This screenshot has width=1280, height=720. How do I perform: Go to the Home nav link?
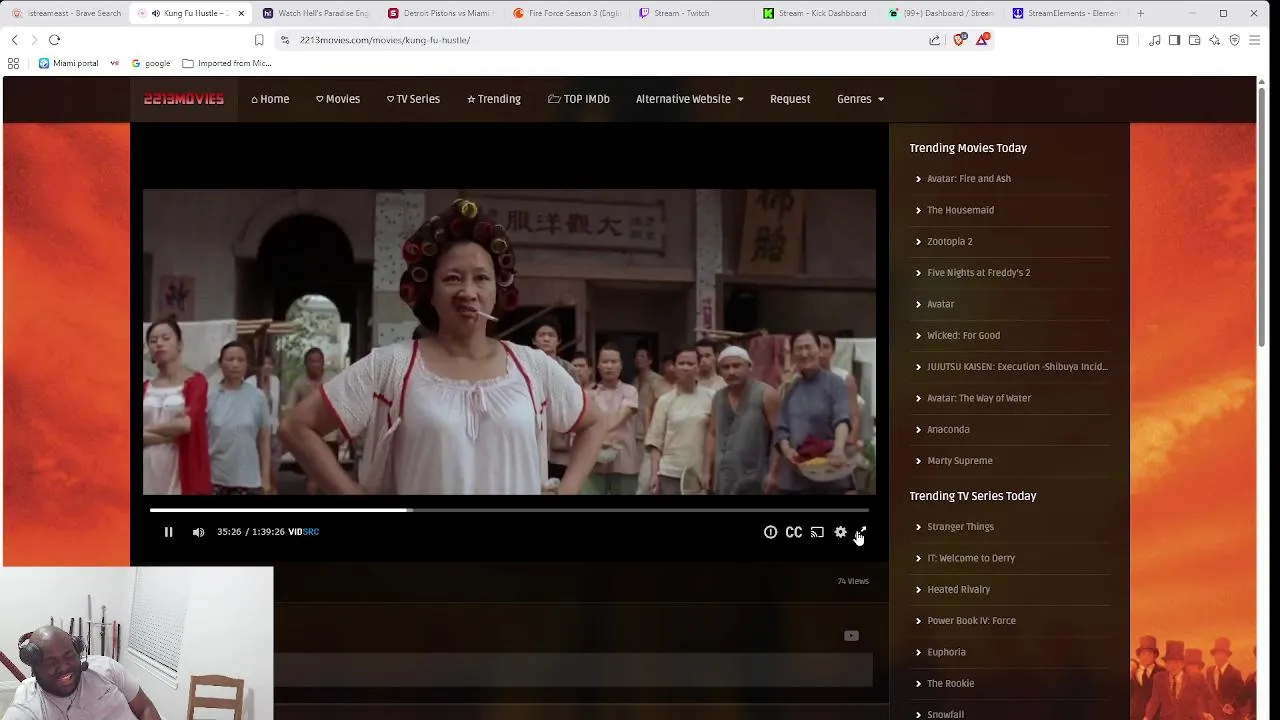270,99
